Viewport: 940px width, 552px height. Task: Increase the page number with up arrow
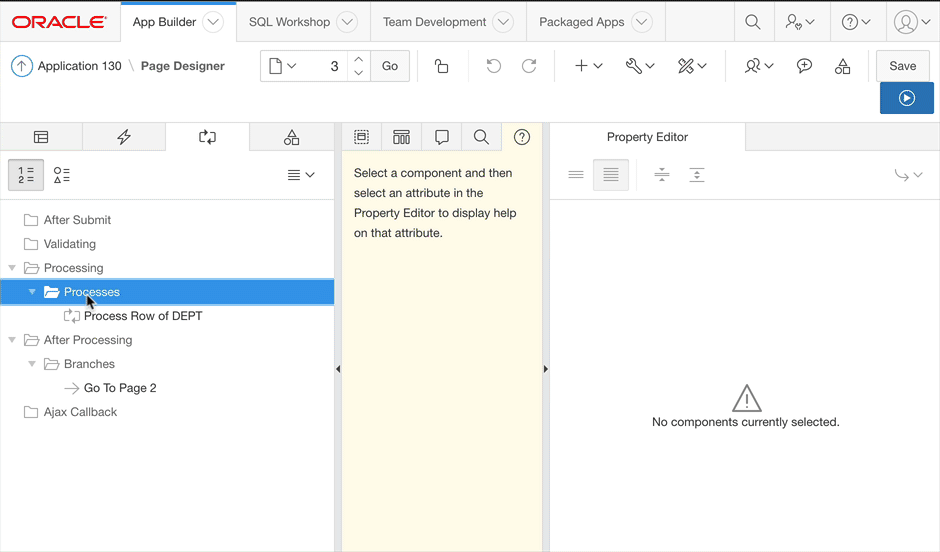click(x=358, y=59)
